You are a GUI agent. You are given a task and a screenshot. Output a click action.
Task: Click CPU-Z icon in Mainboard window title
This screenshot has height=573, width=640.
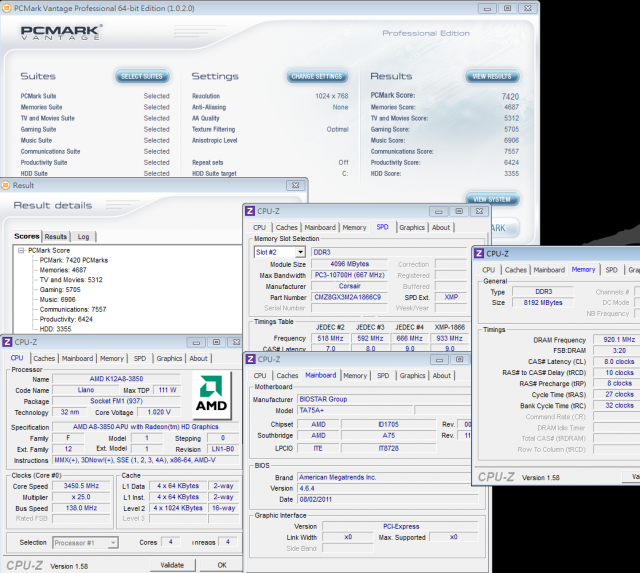(x=251, y=359)
